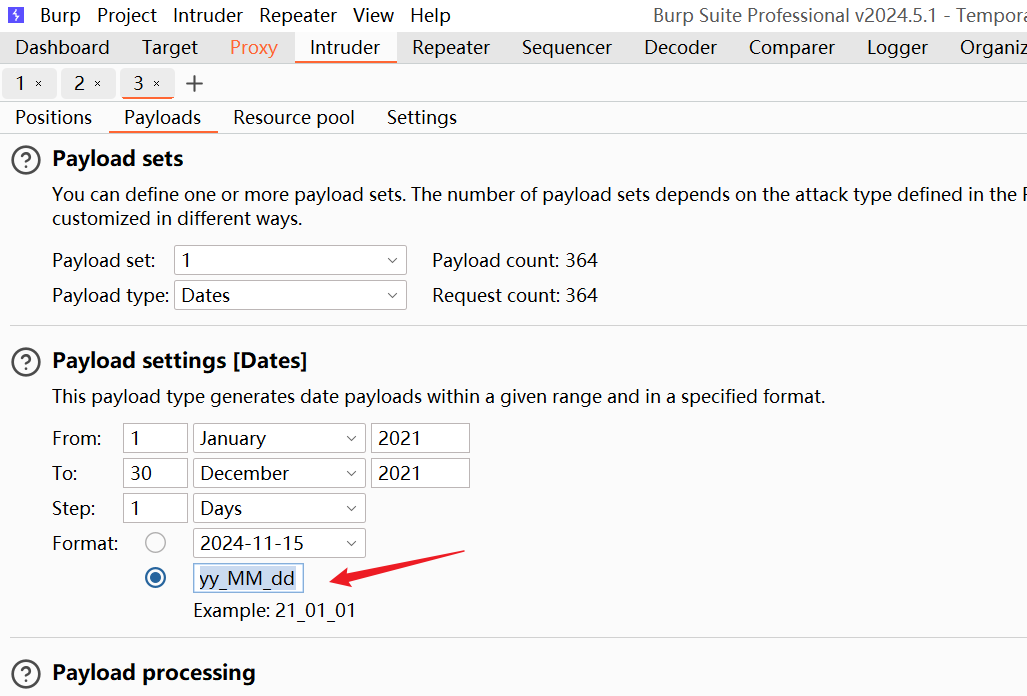Click Payload processing help question mark
This screenshot has height=696, width=1027.
coord(26,674)
